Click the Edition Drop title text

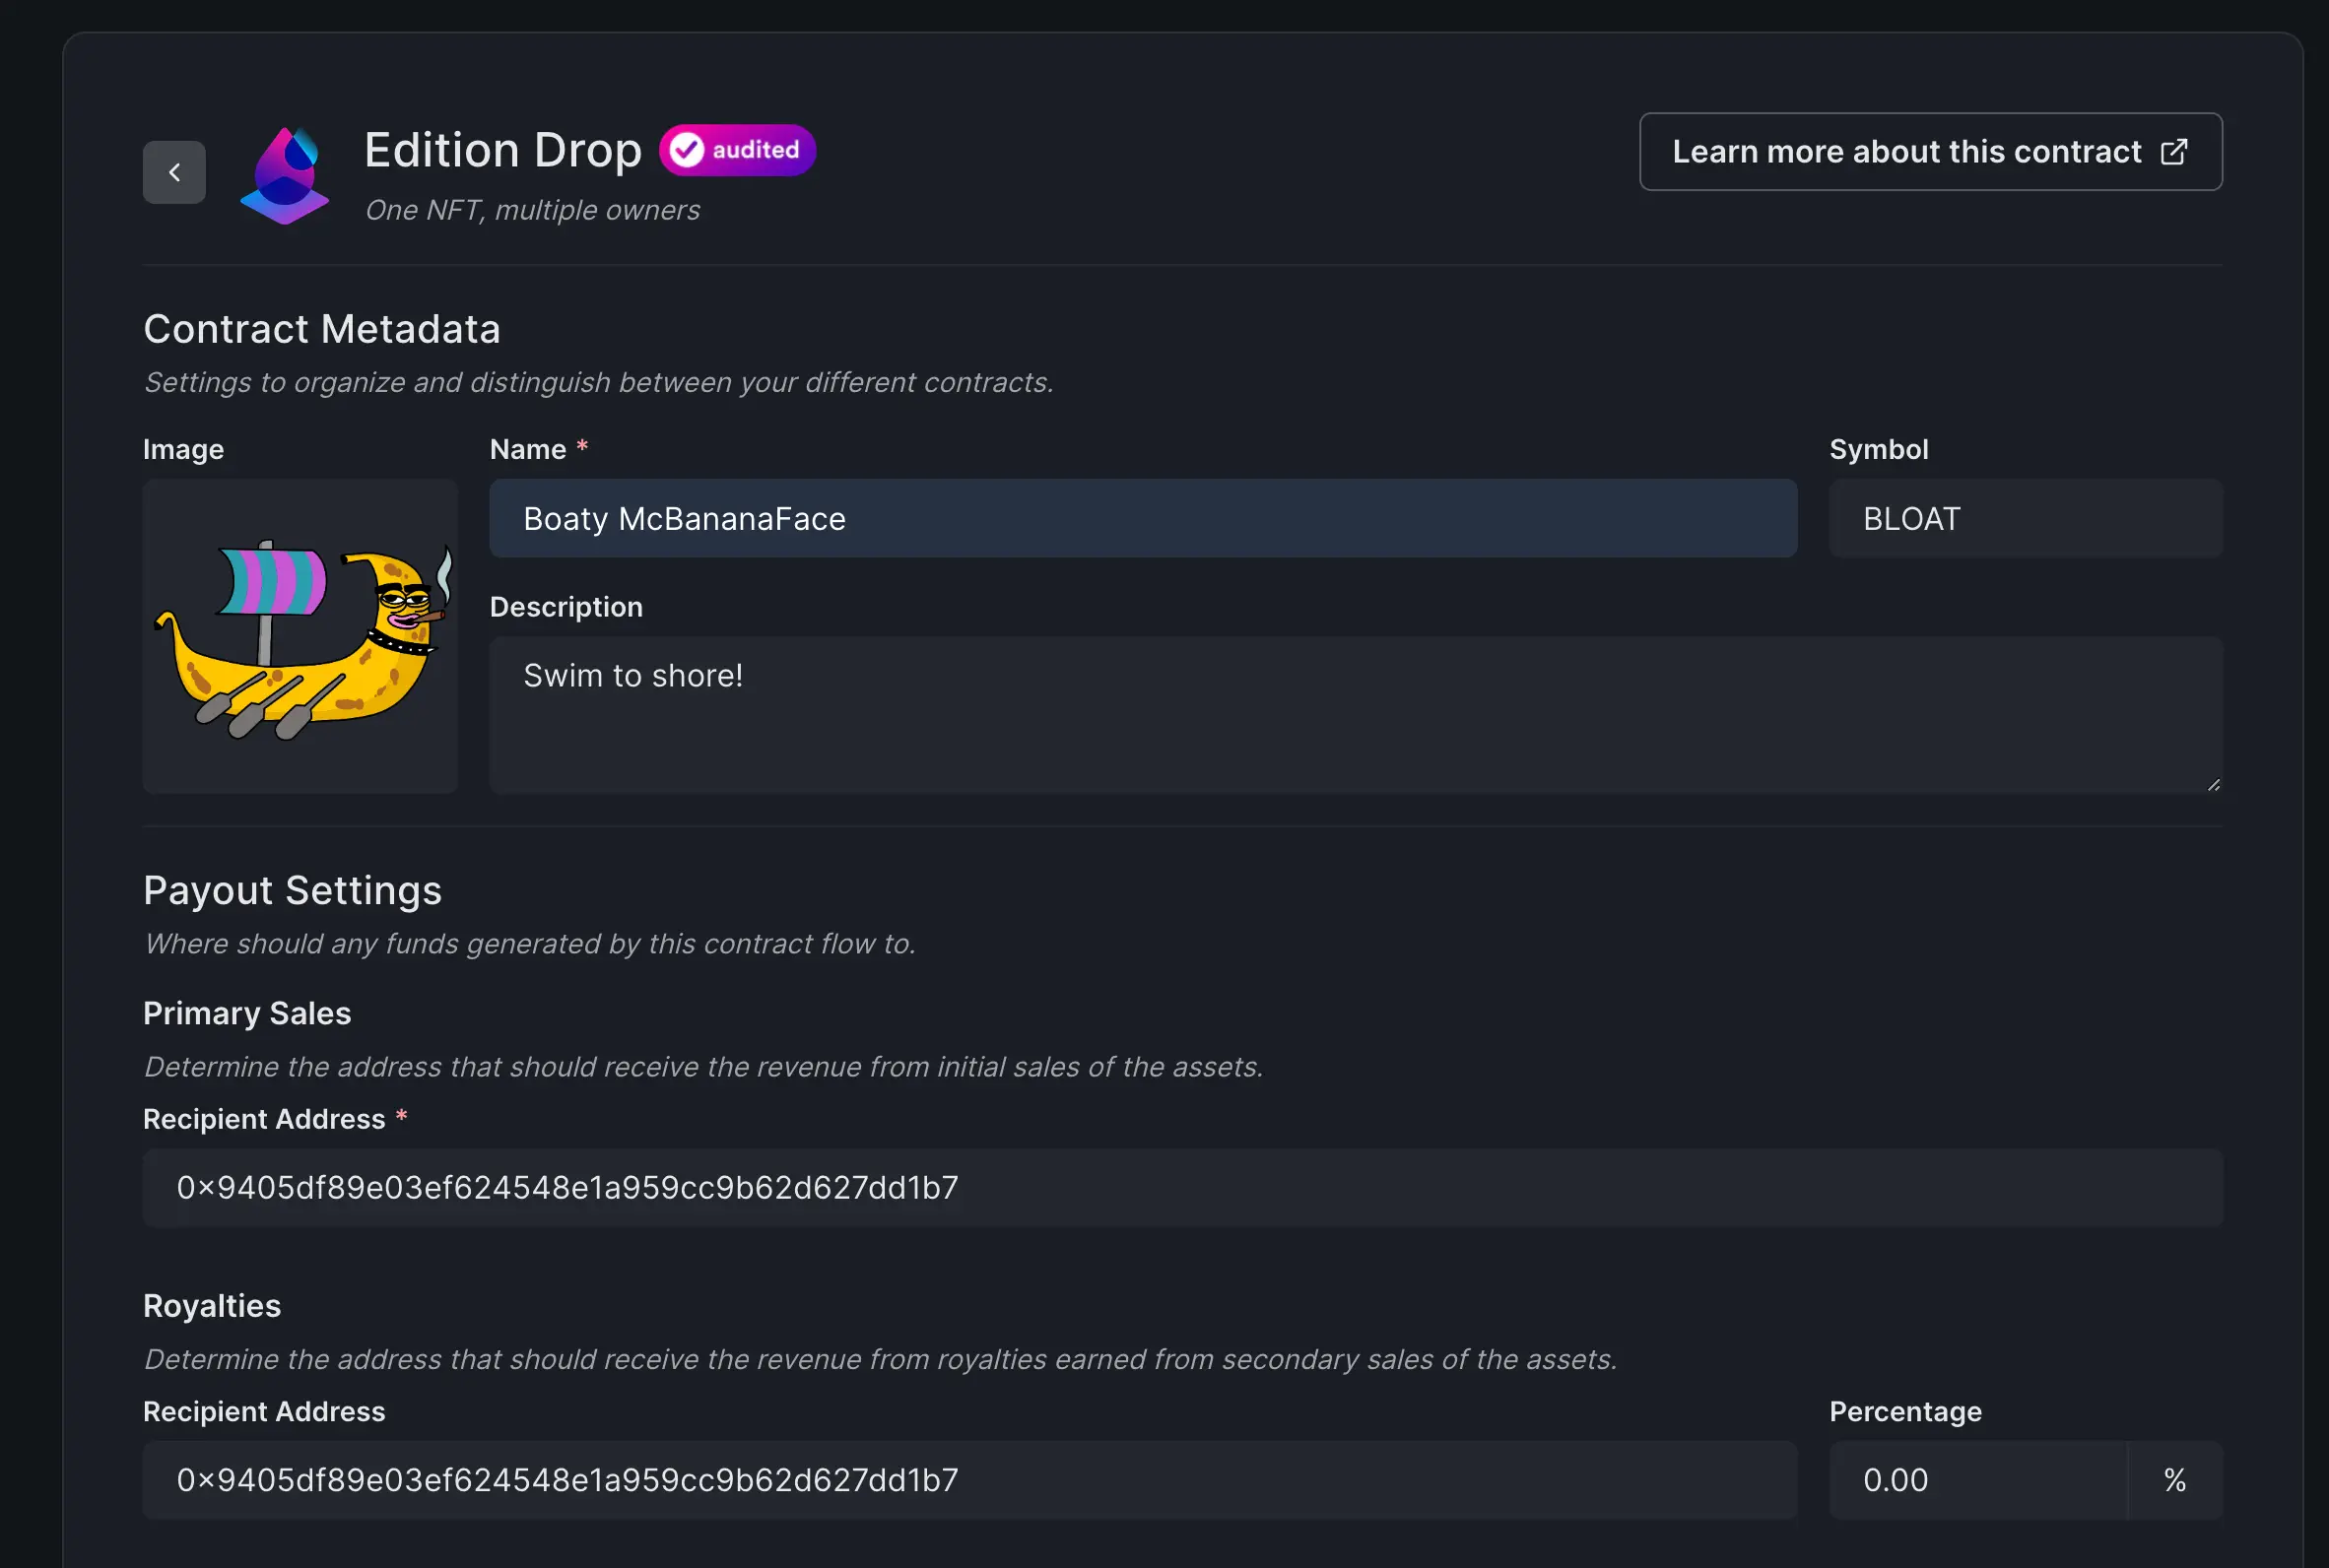(x=502, y=150)
